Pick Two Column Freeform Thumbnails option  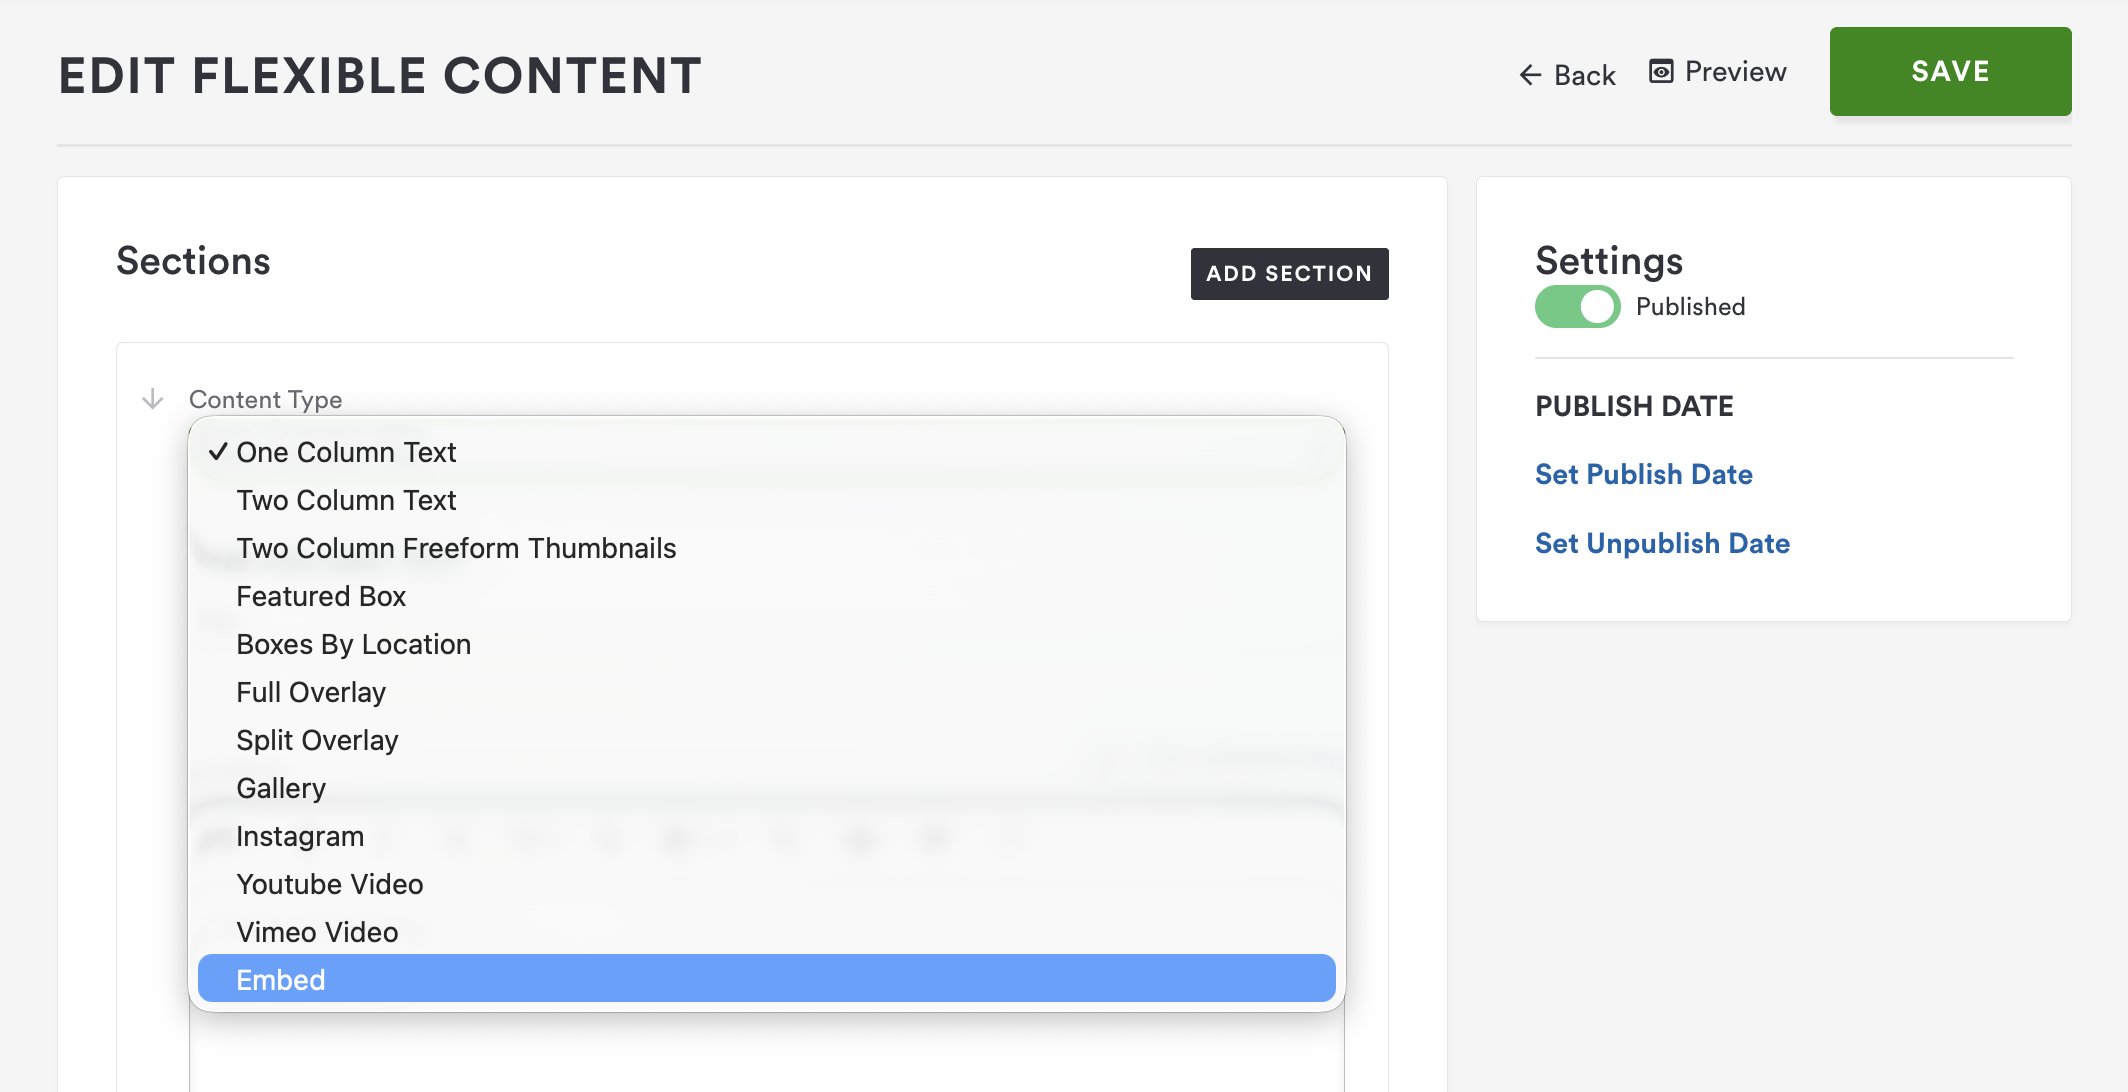456,548
